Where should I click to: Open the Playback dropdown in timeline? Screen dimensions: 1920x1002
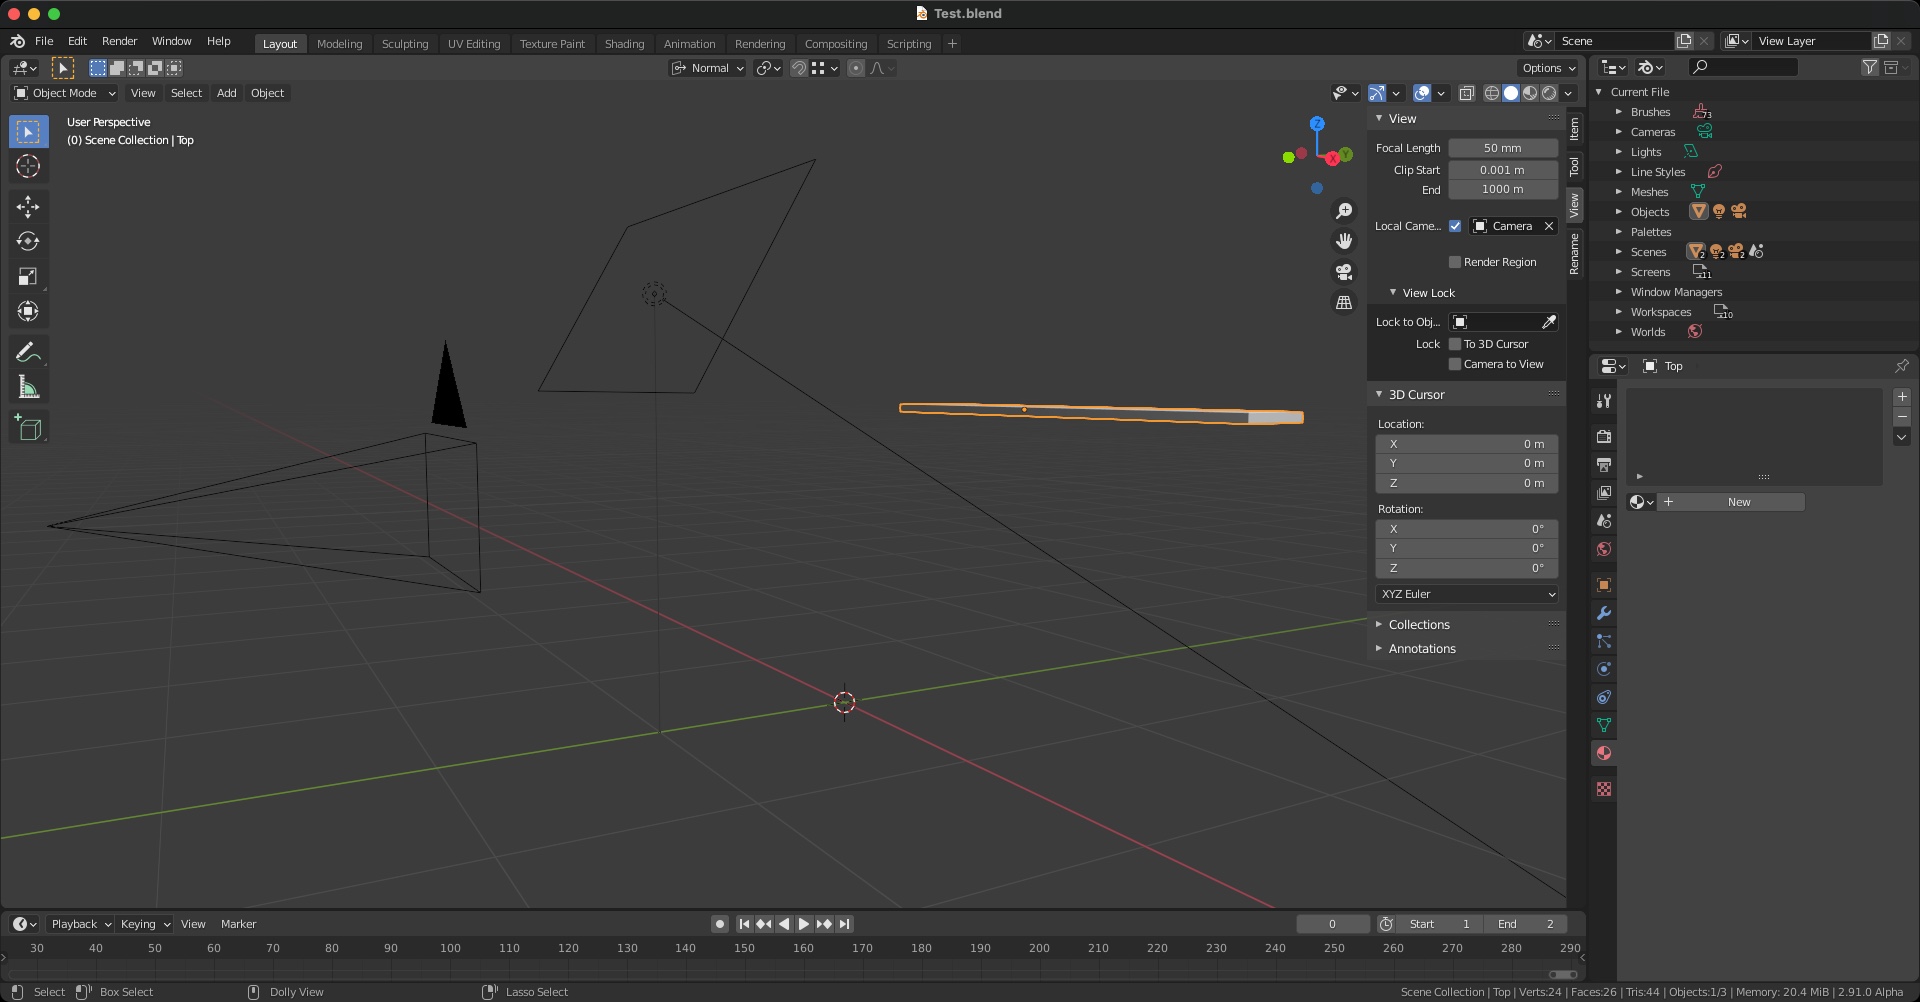coord(81,924)
